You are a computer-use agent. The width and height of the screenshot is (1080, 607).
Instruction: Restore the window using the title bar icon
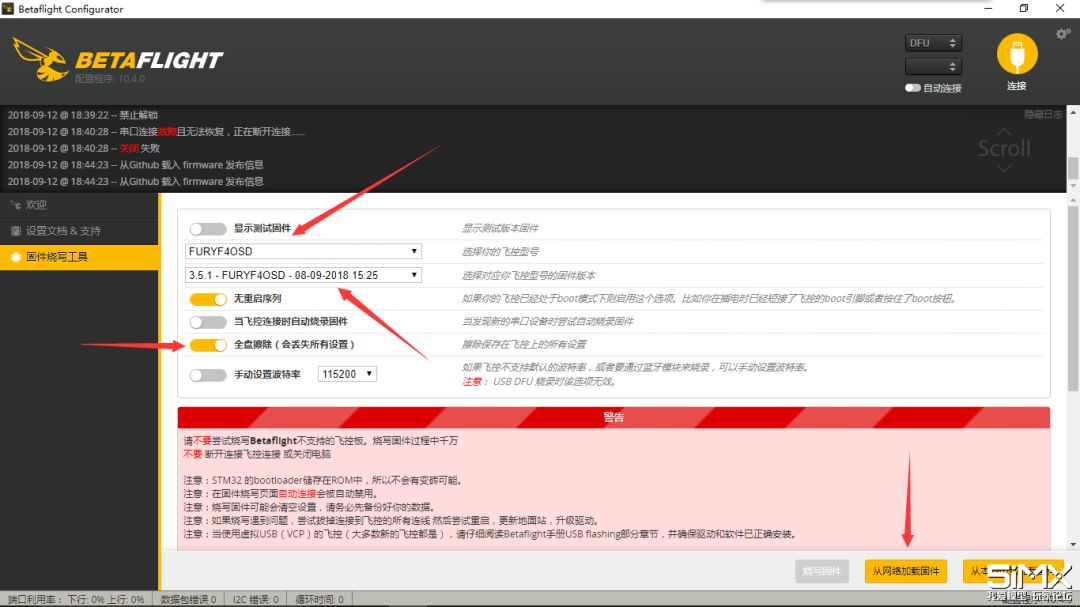point(1023,9)
